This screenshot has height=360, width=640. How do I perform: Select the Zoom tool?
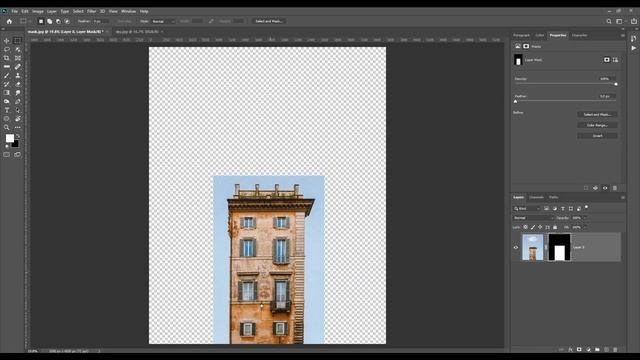click(x=7, y=127)
